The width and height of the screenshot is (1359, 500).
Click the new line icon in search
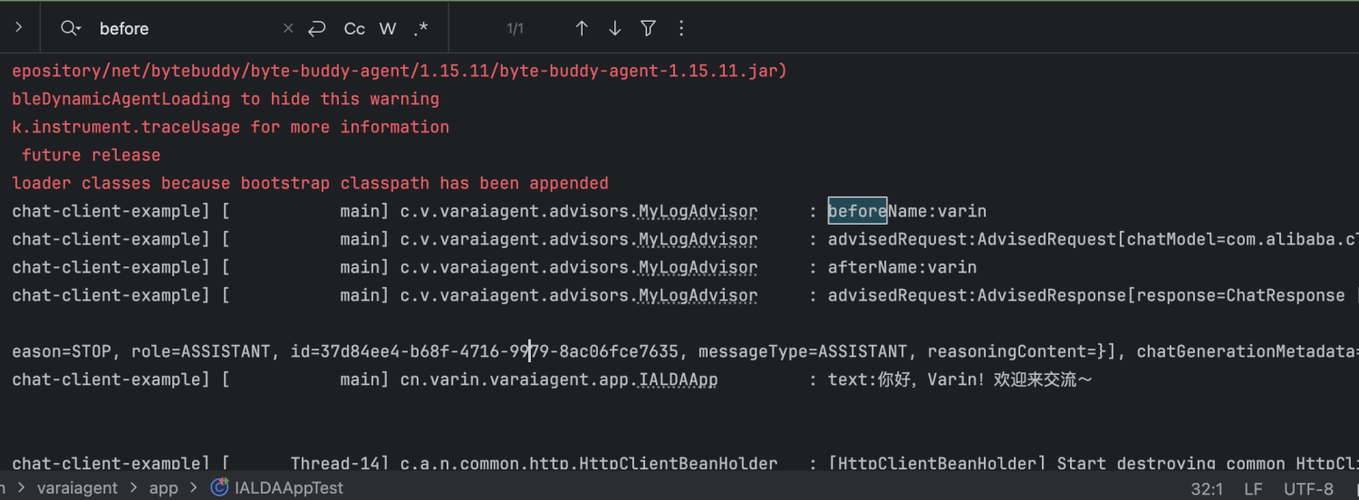point(317,29)
